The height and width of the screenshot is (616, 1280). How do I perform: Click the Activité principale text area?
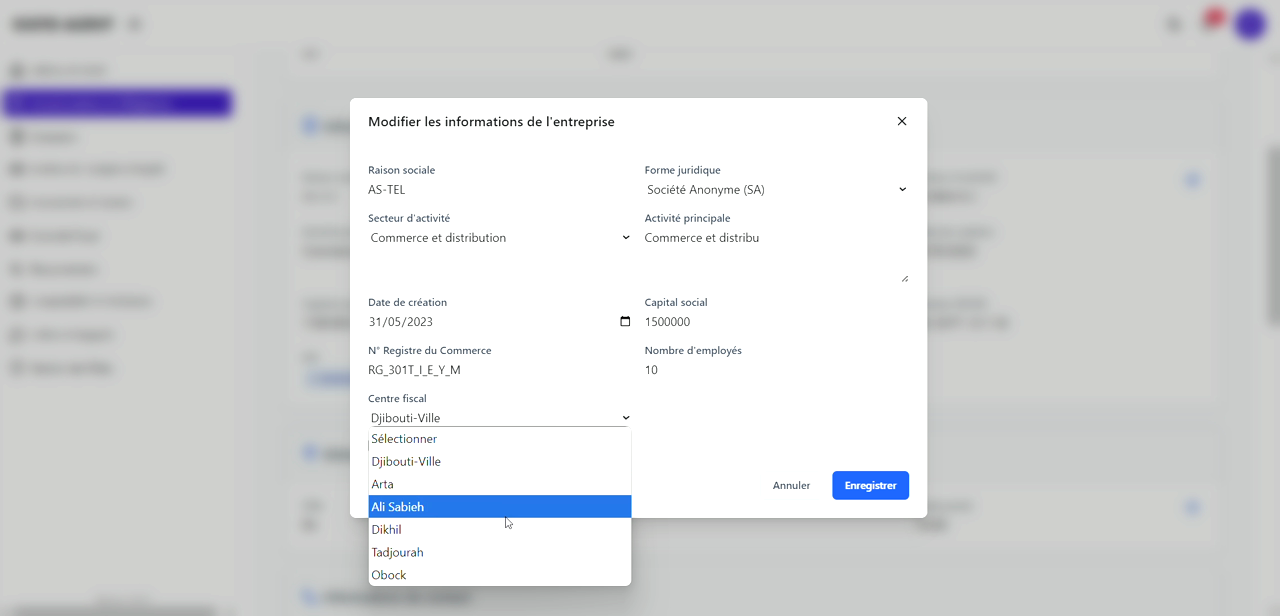coord(776,256)
